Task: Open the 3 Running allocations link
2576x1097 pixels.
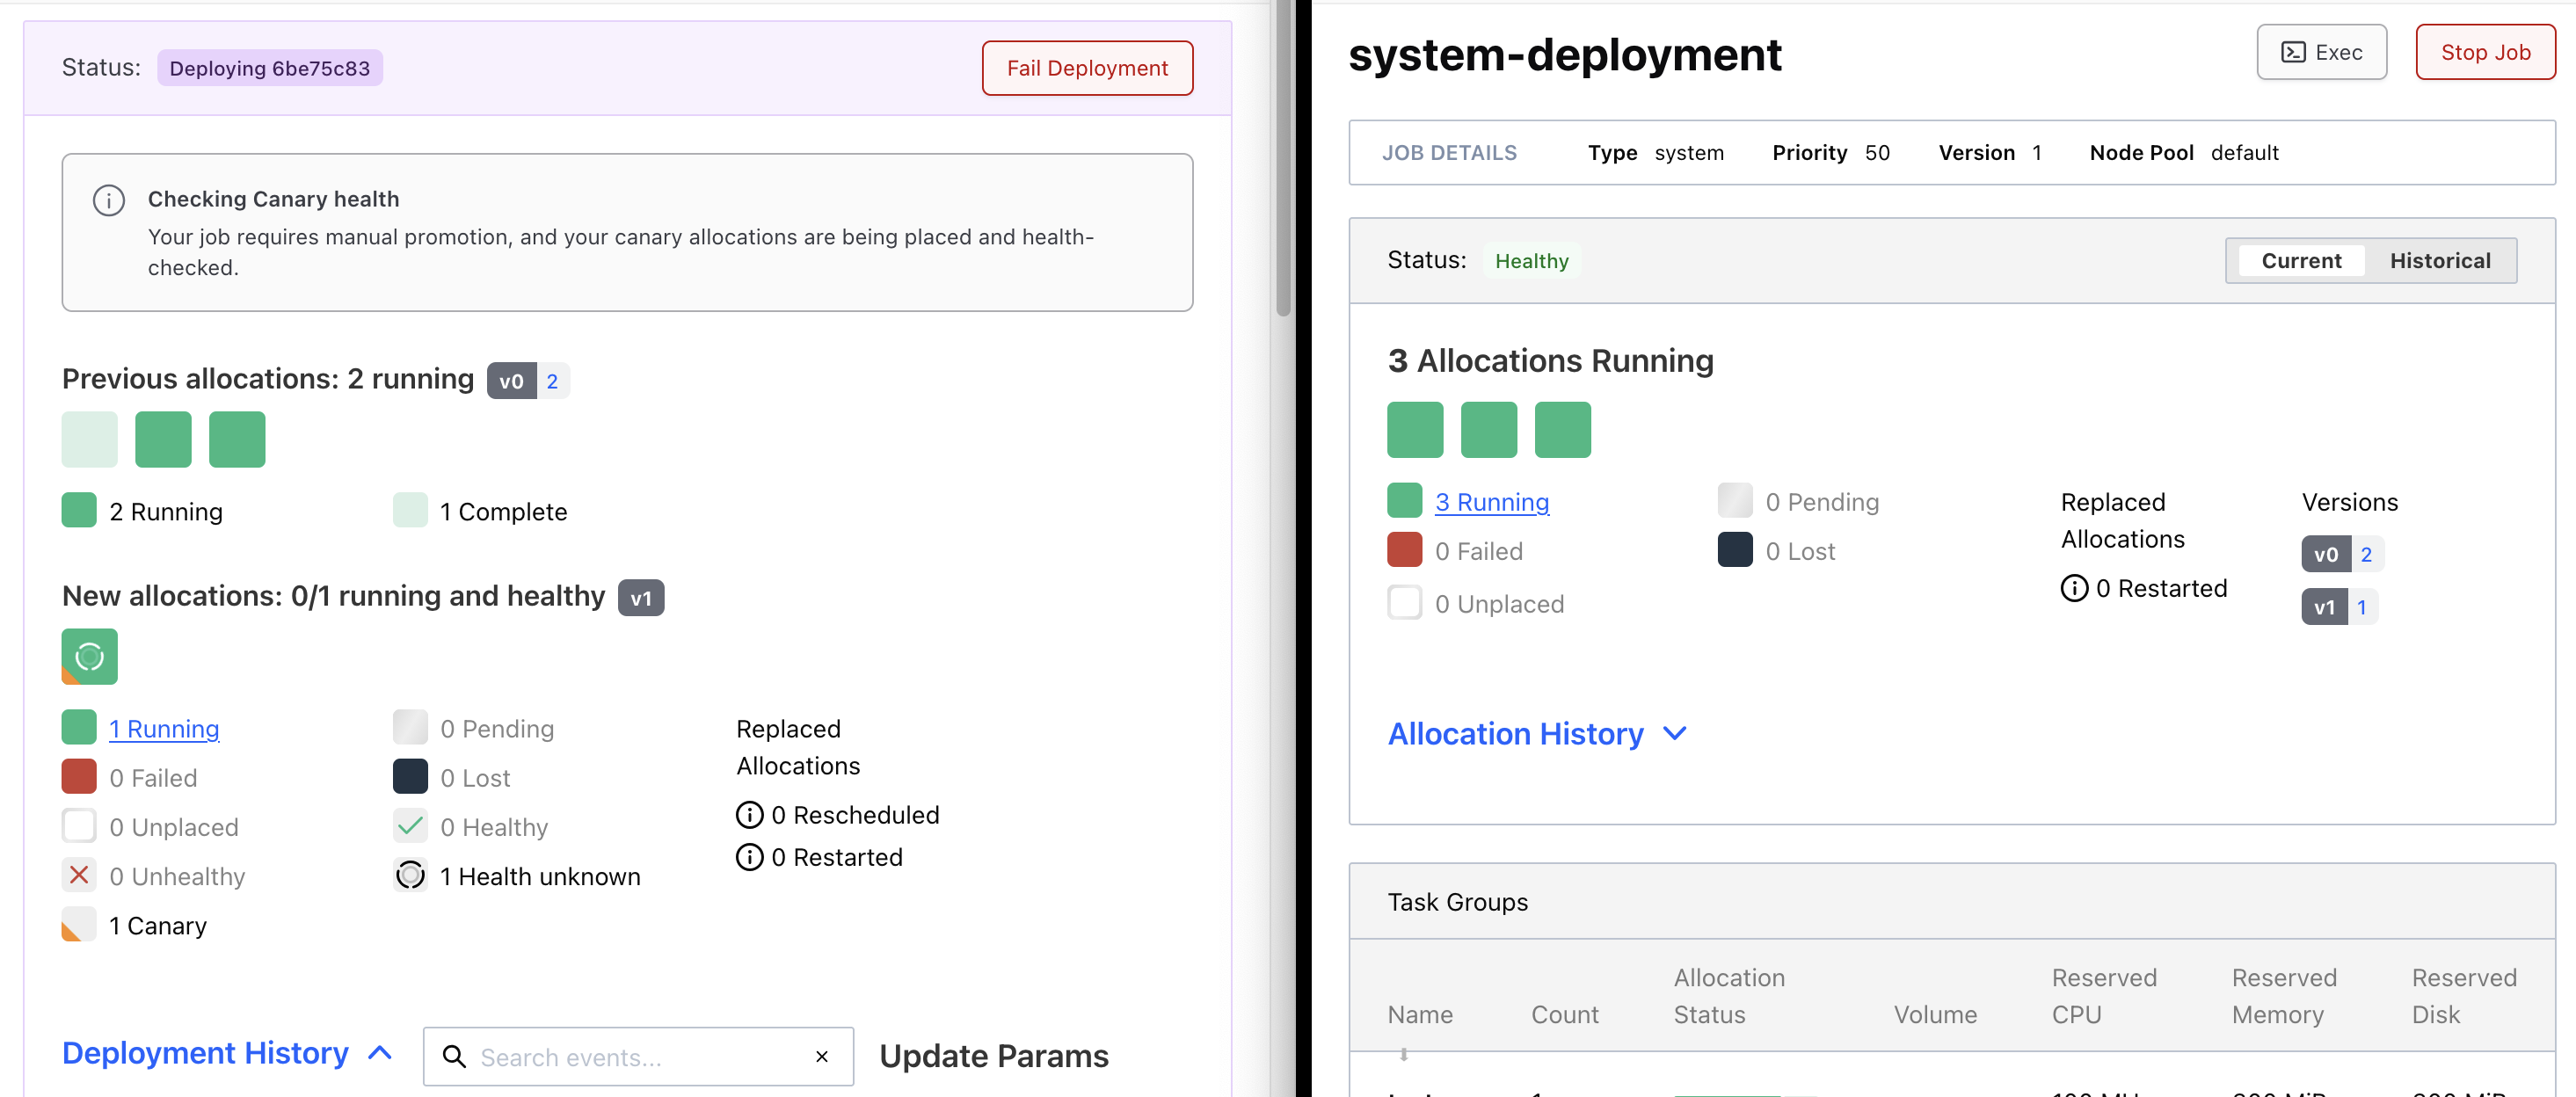Action: tap(1491, 502)
